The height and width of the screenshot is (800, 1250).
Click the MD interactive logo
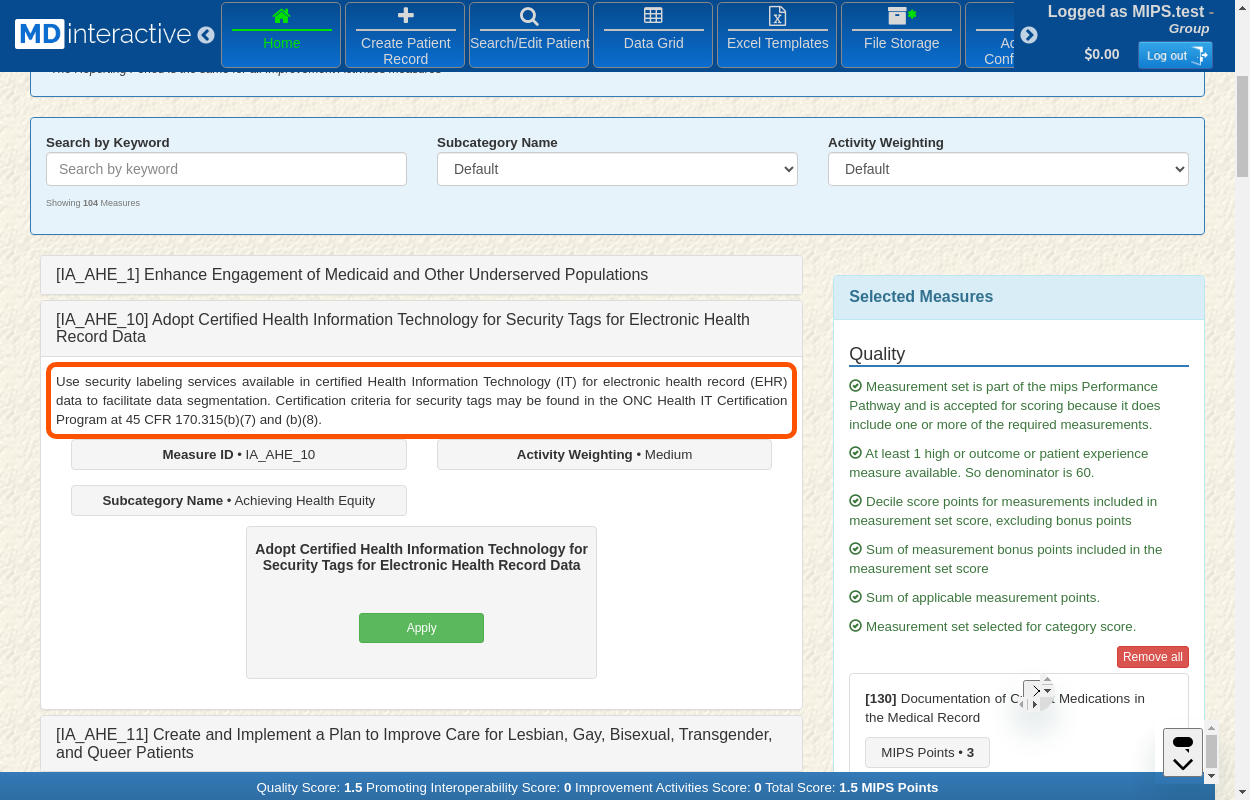point(103,34)
